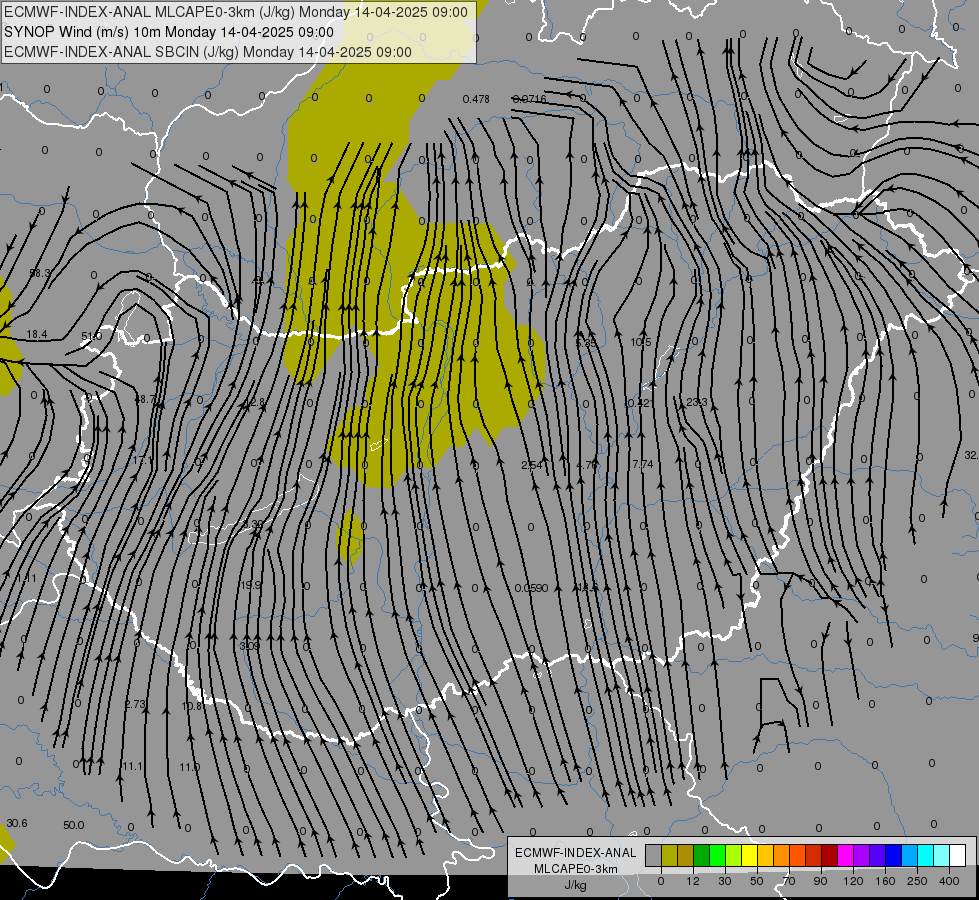This screenshot has height=900, width=979.
Task: Select the 4.76 grid value
Action: coord(587,465)
